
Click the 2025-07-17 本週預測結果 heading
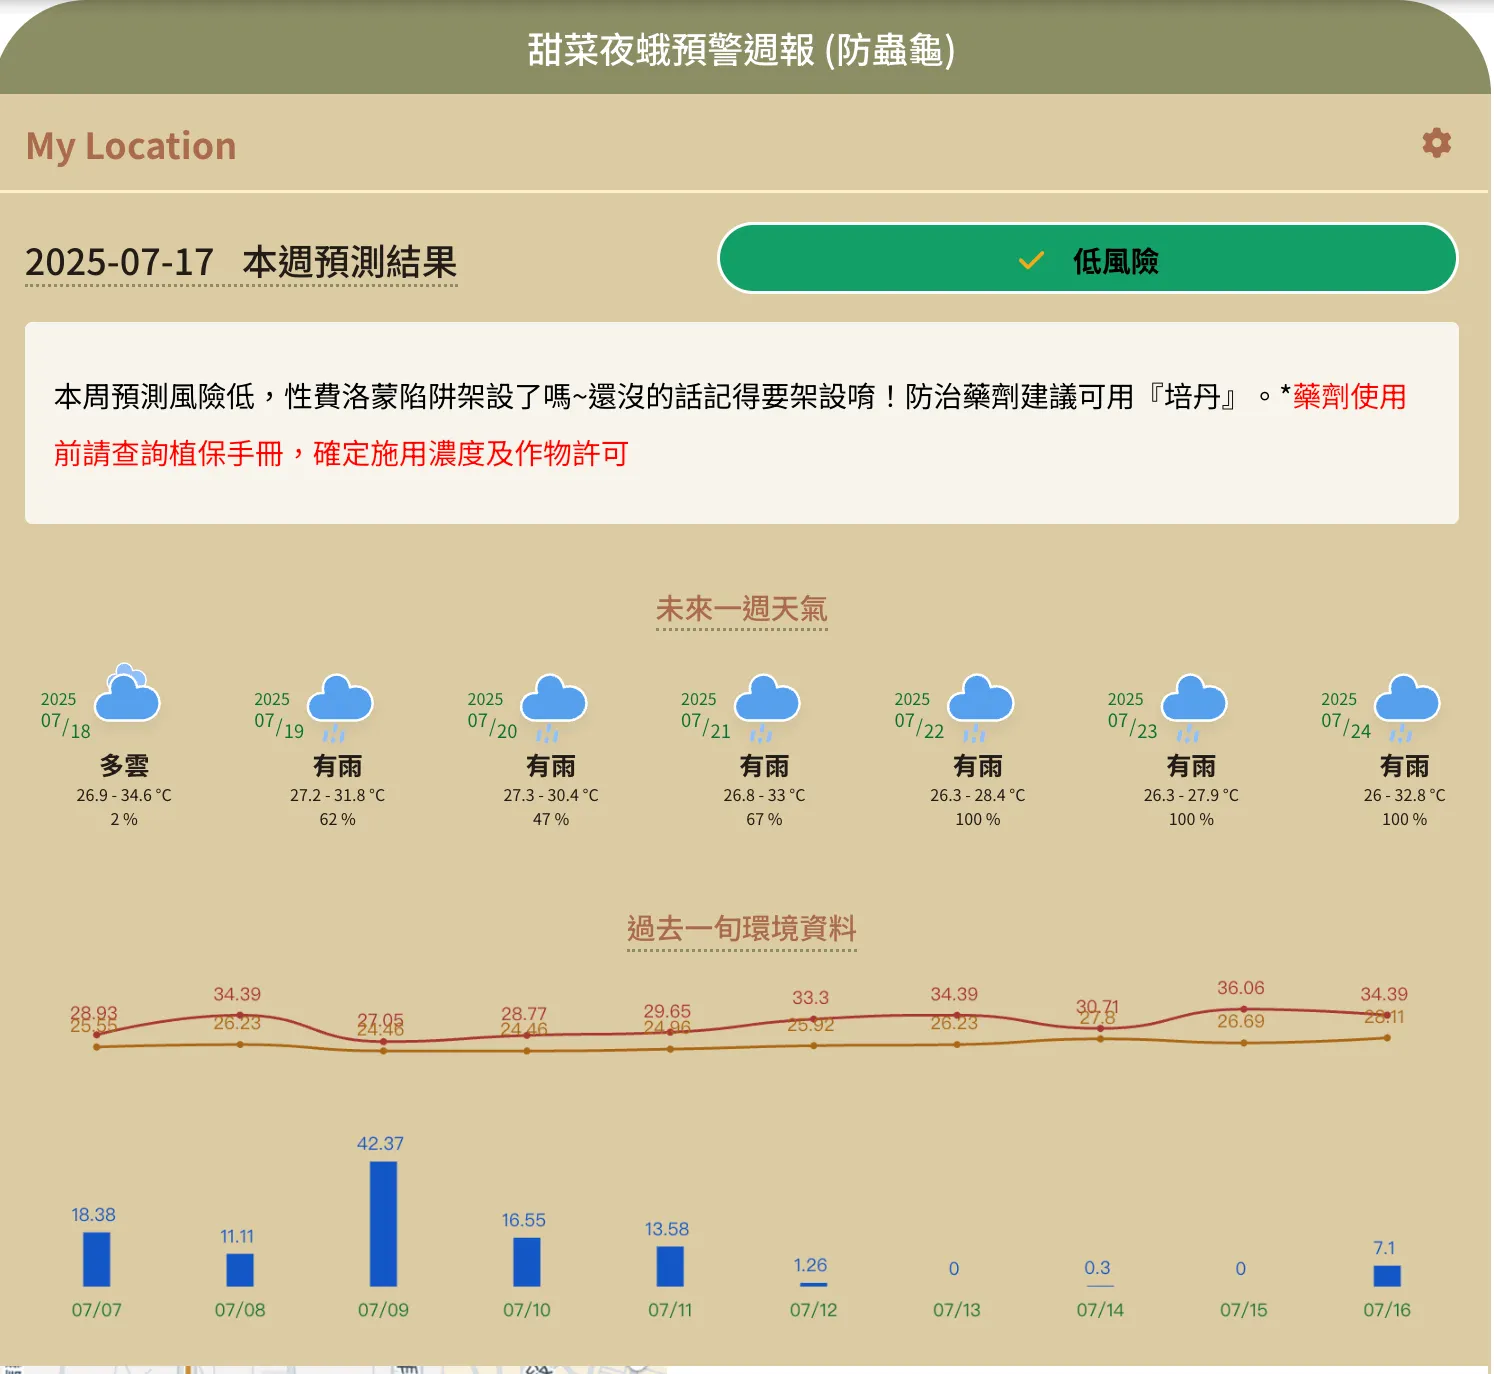click(241, 263)
